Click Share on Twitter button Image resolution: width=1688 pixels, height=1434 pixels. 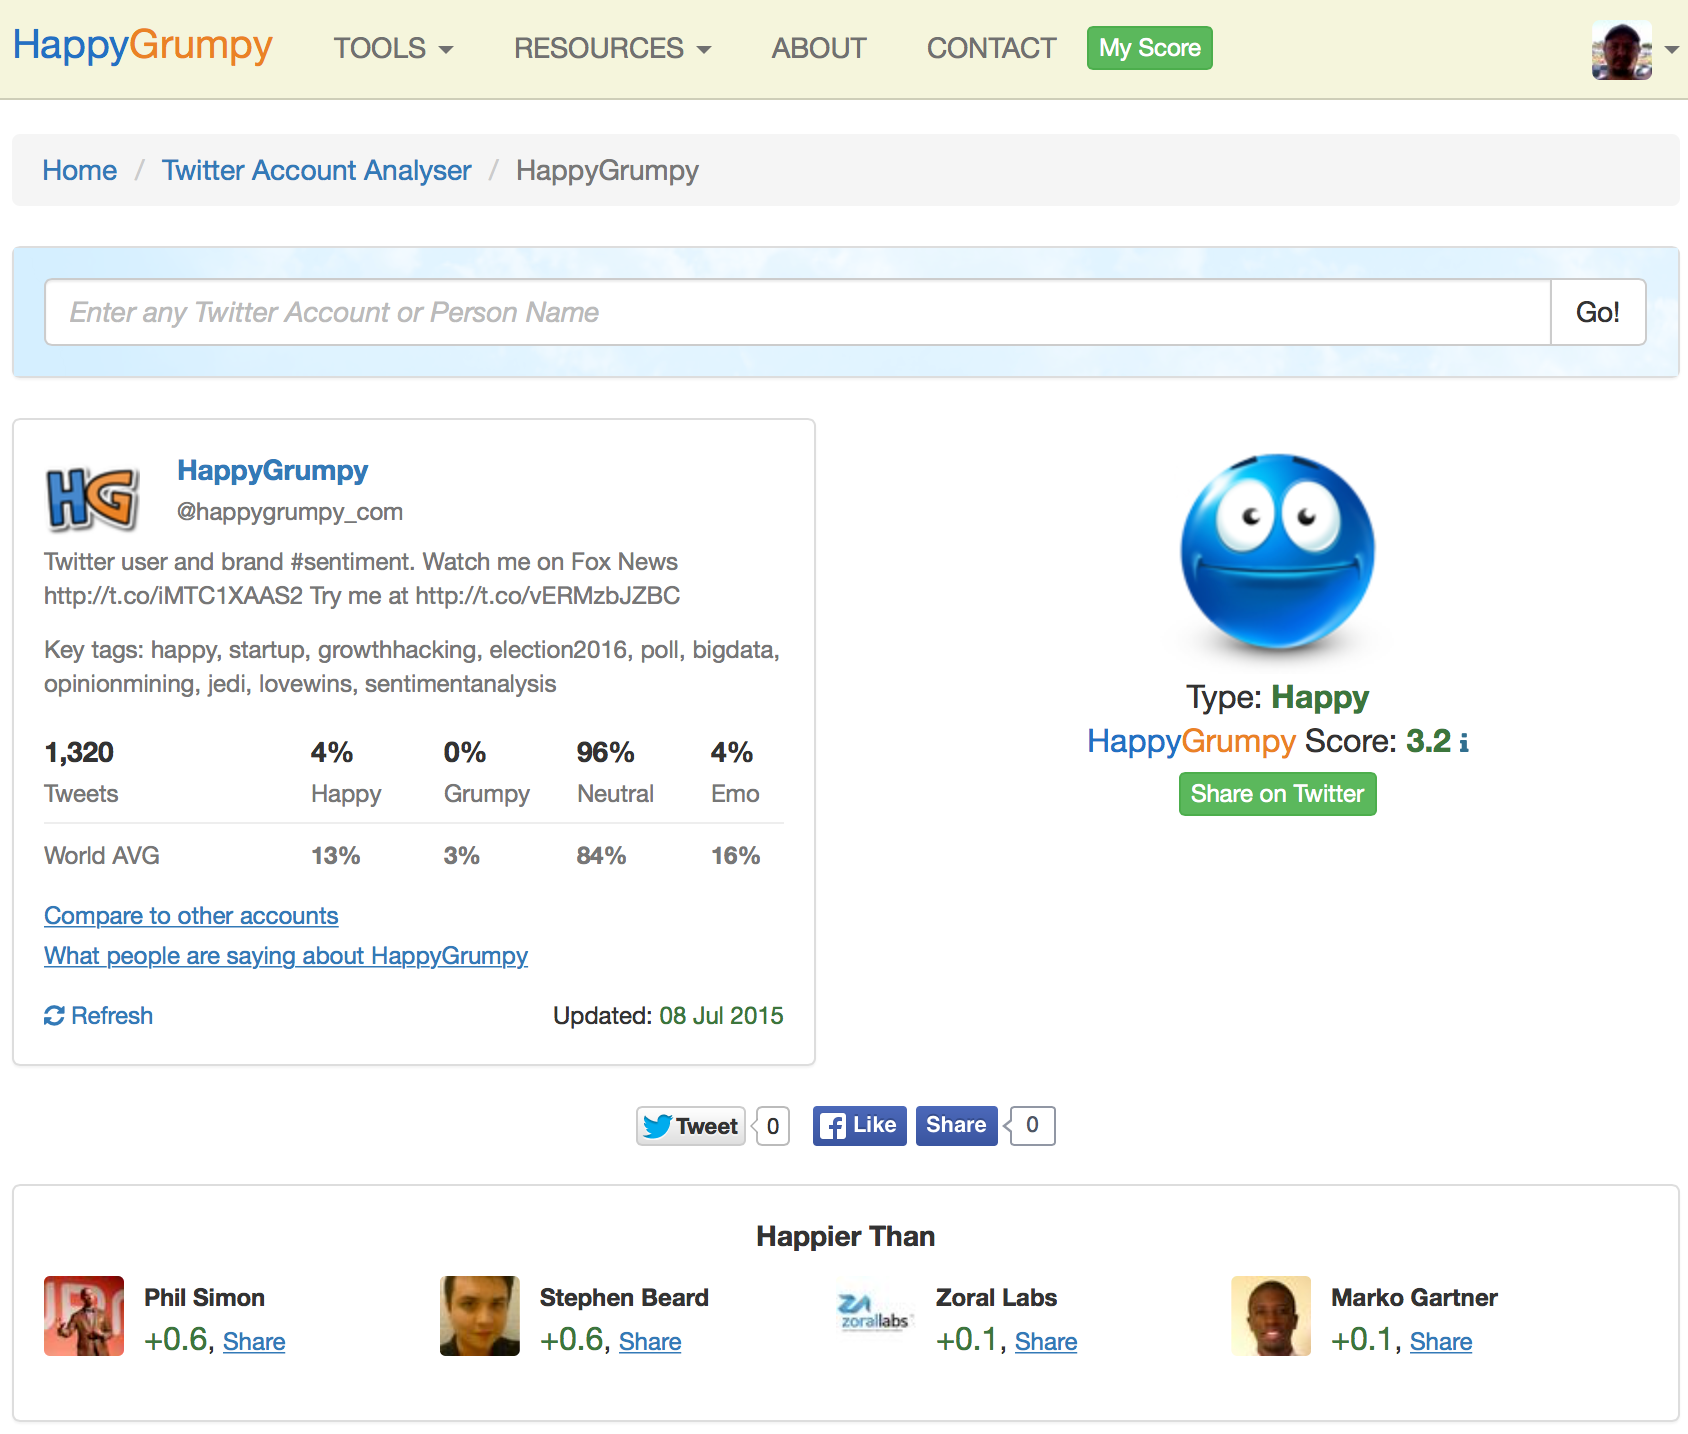tap(1277, 794)
